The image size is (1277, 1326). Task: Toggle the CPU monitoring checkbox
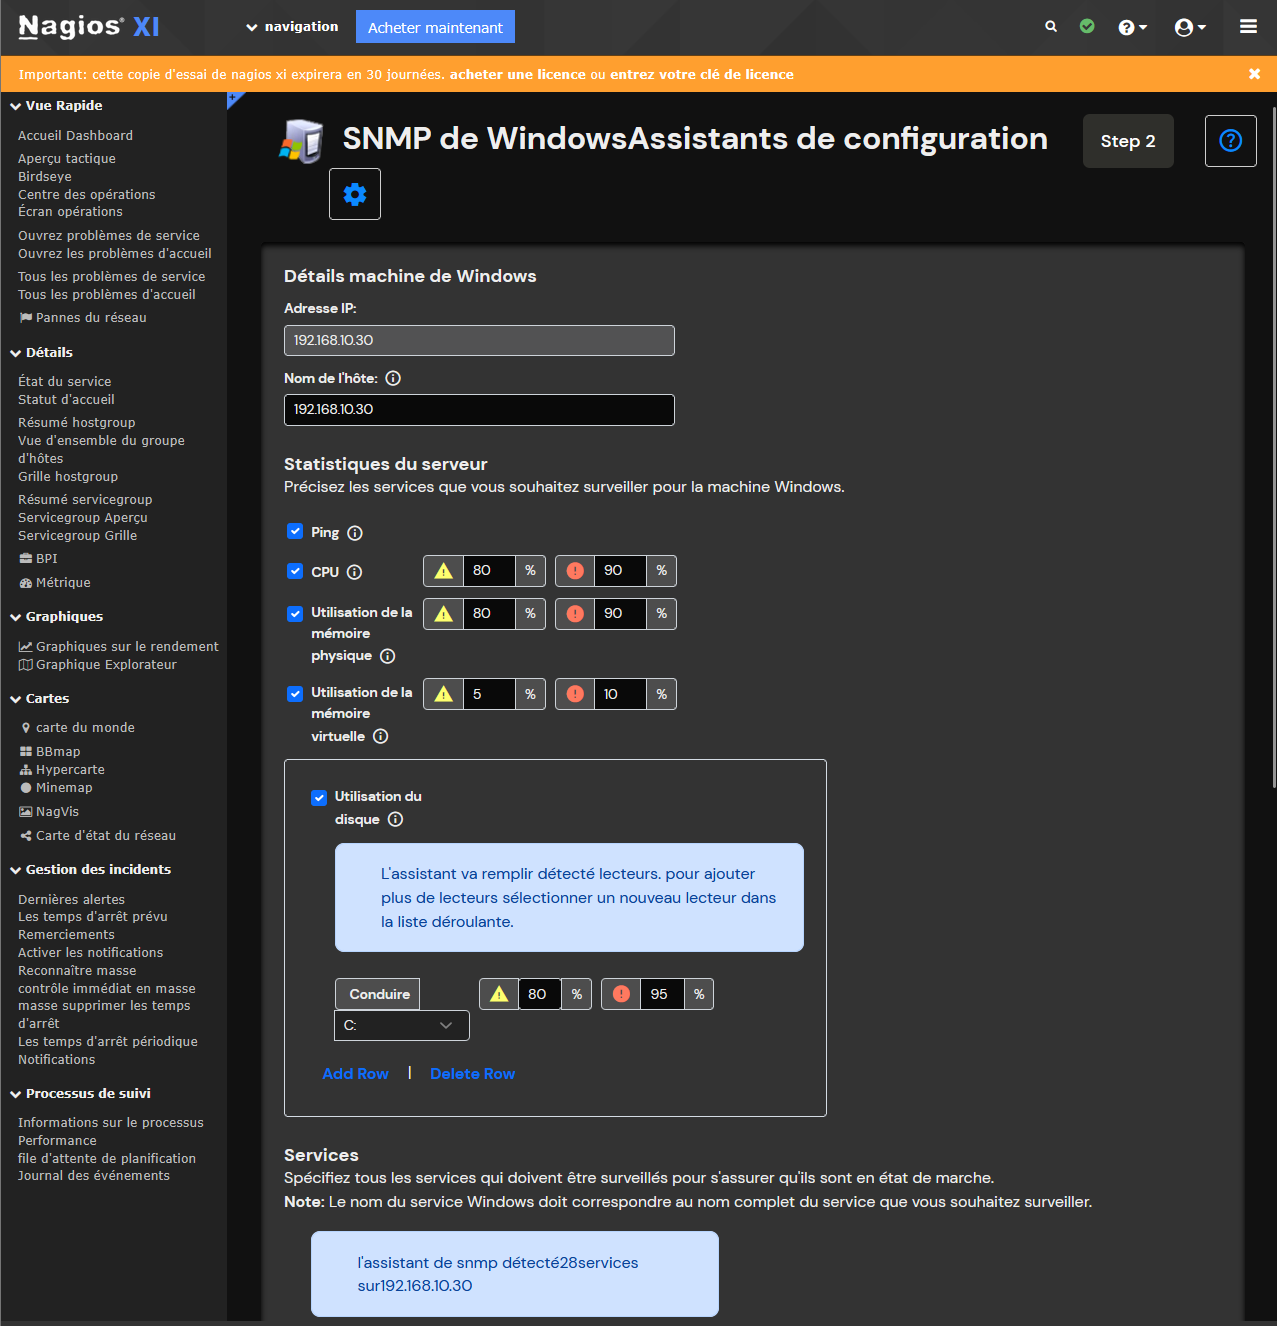tap(295, 571)
